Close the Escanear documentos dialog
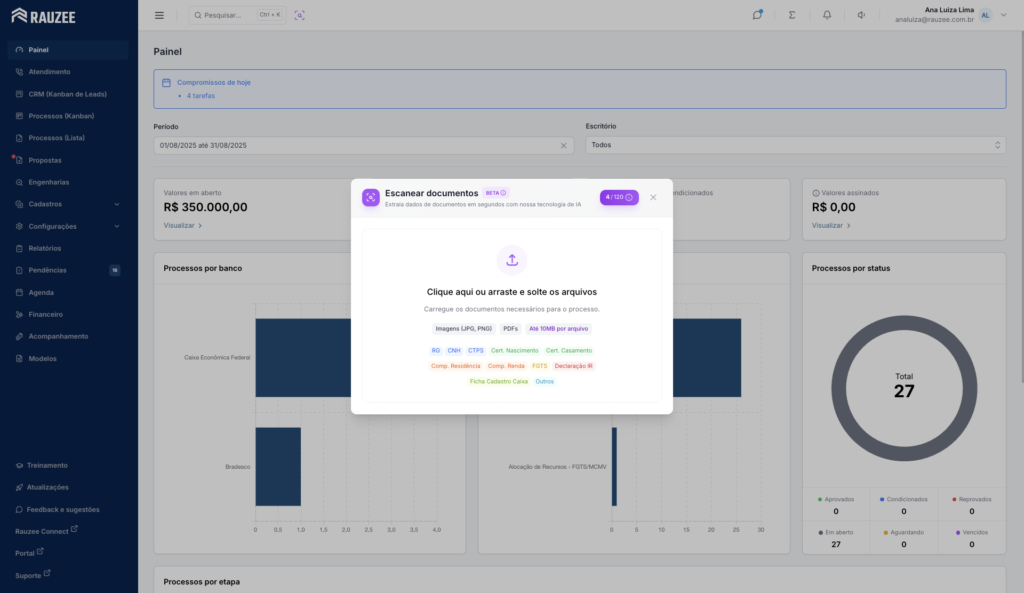This screenshot has width=1024, height=593. pos(653,197)
